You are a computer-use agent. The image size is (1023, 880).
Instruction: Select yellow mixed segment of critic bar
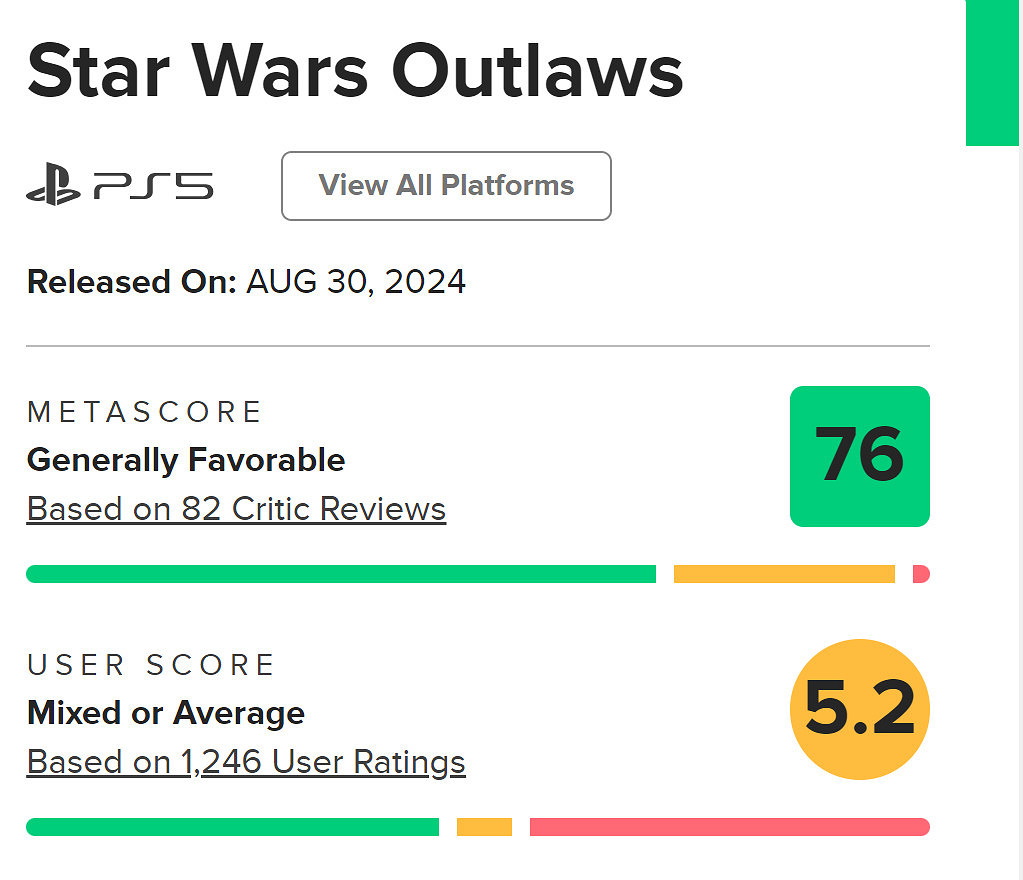coord(784,574)
